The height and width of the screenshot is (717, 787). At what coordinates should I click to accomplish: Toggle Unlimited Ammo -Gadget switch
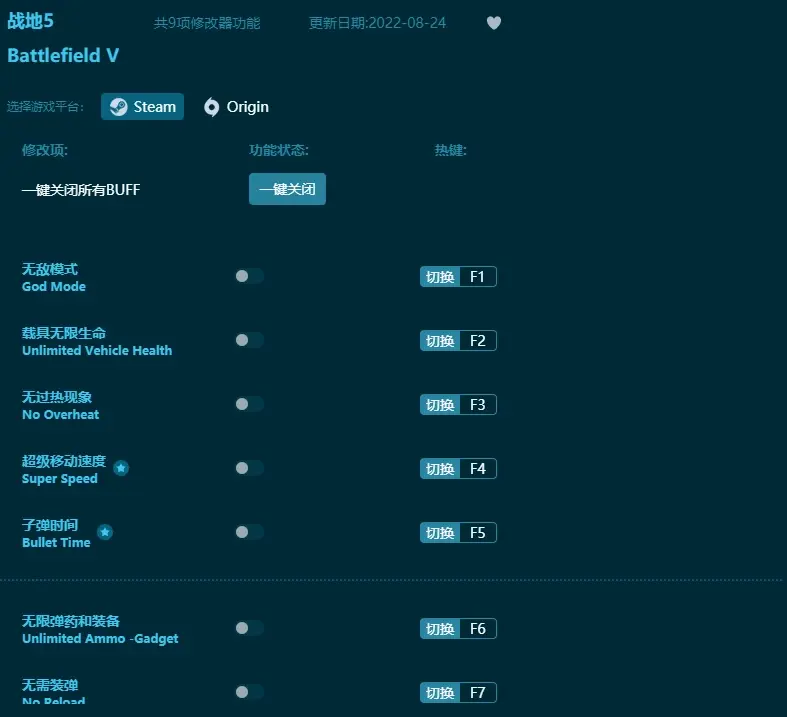[249, 628]
